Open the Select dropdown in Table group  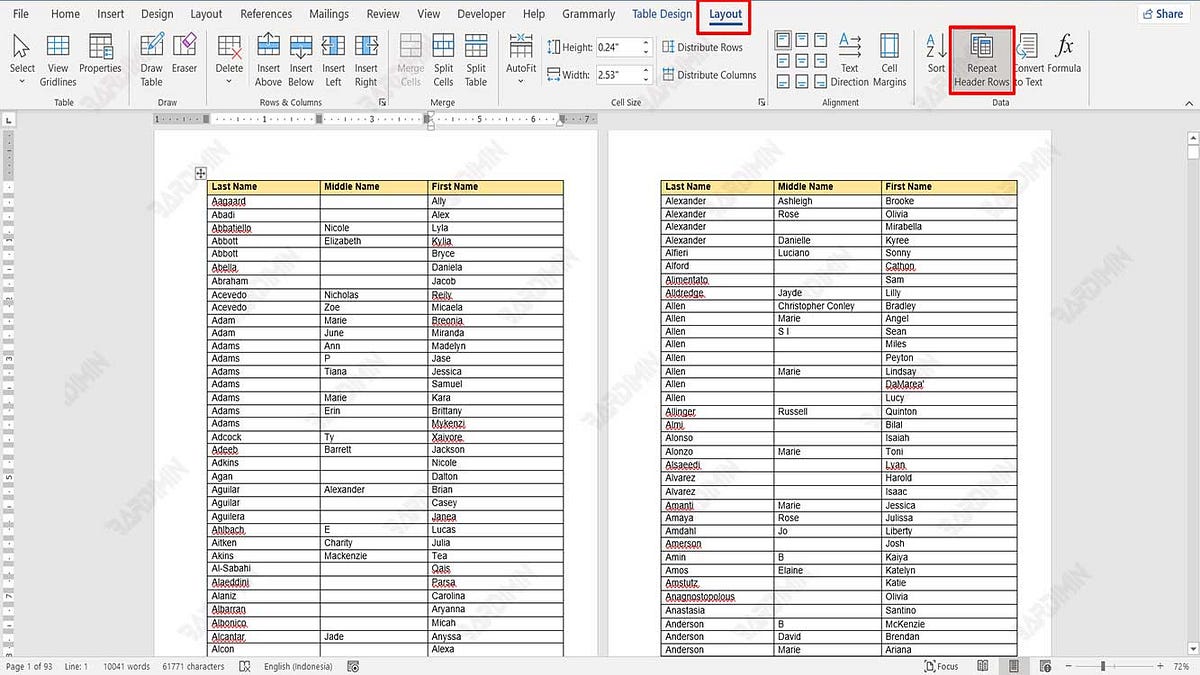[x=22, y=60]
